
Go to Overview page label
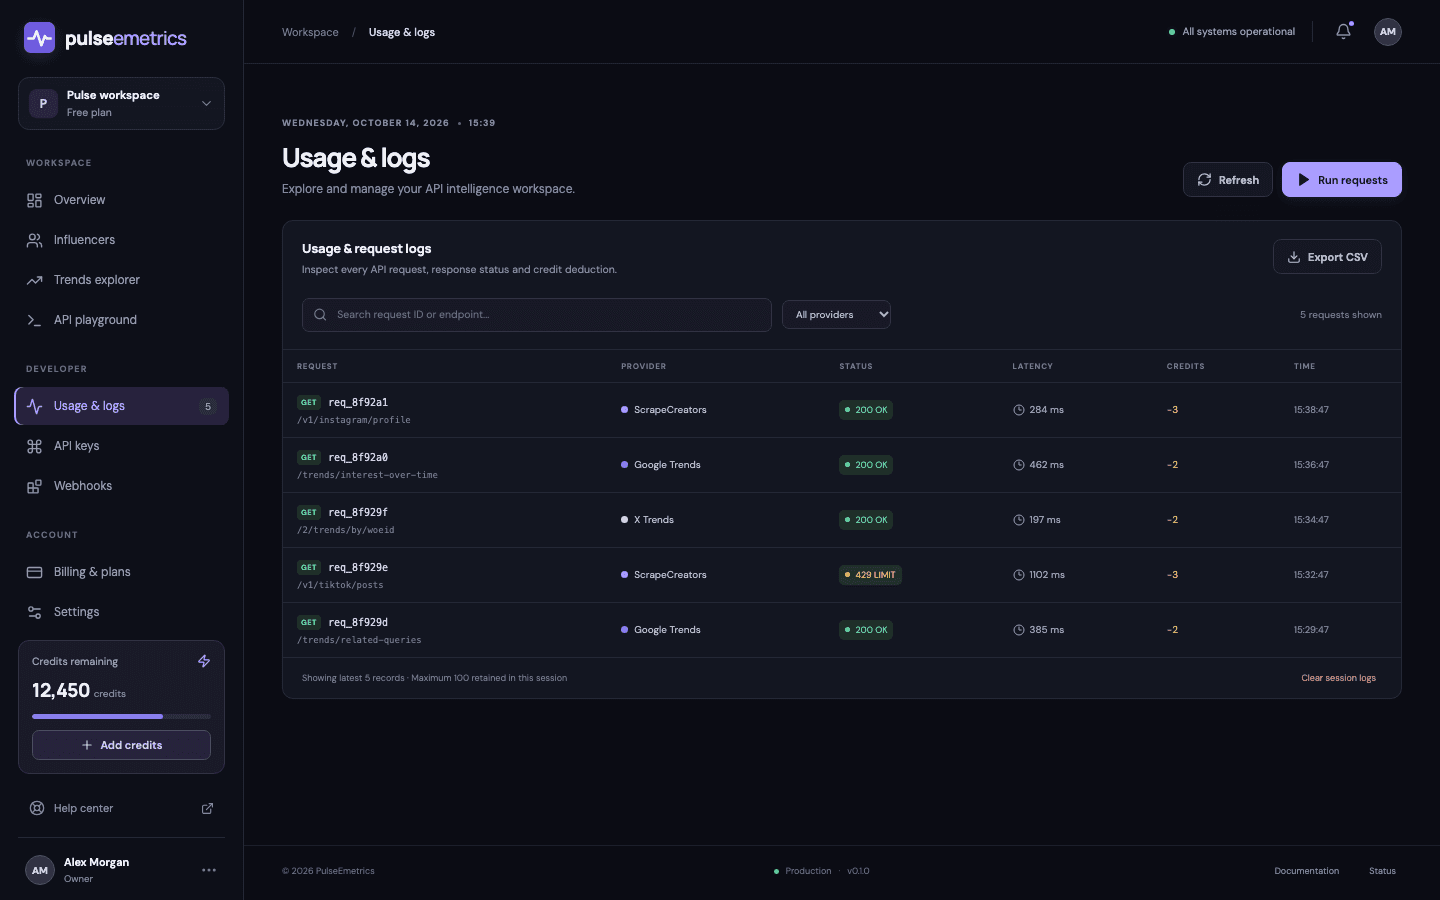click(79, 200)
